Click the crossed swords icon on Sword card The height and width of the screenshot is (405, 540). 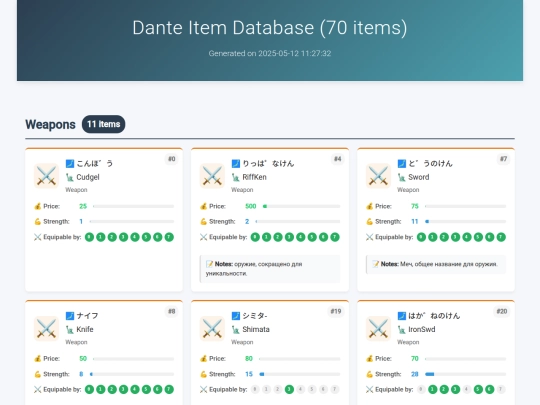pyautogui.click(x=378, y=176)
